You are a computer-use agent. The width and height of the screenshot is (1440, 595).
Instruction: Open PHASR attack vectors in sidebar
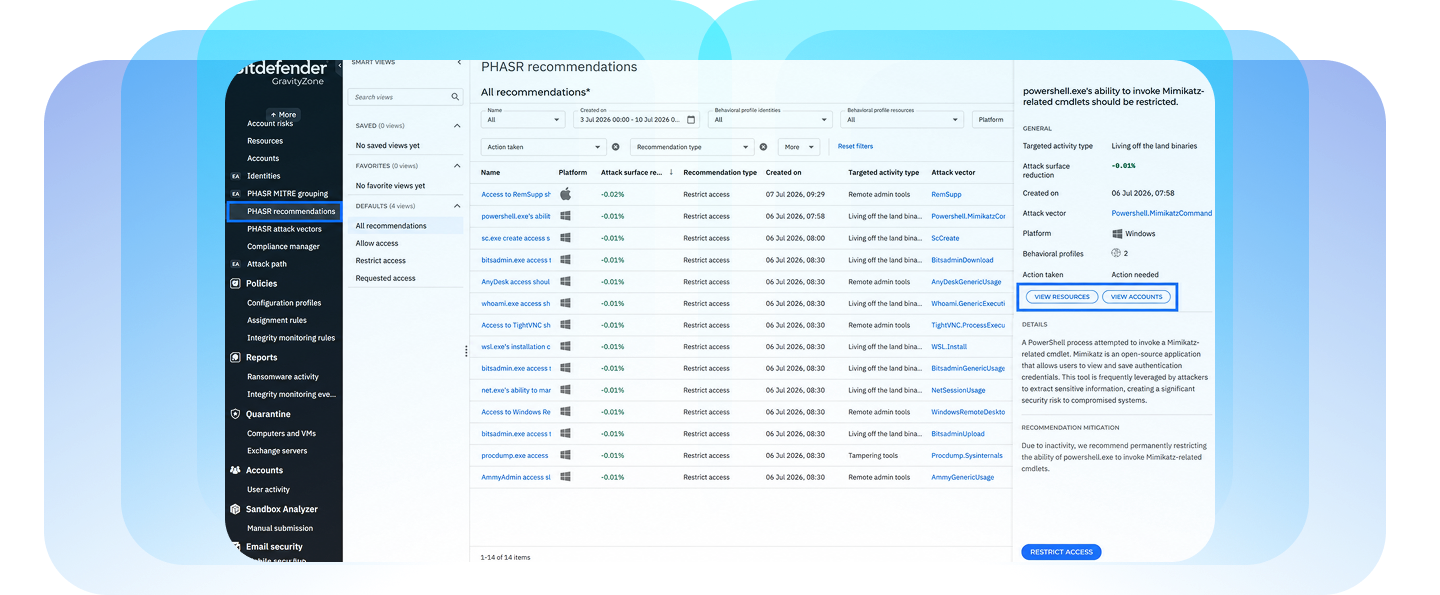(x=285, y=229)
